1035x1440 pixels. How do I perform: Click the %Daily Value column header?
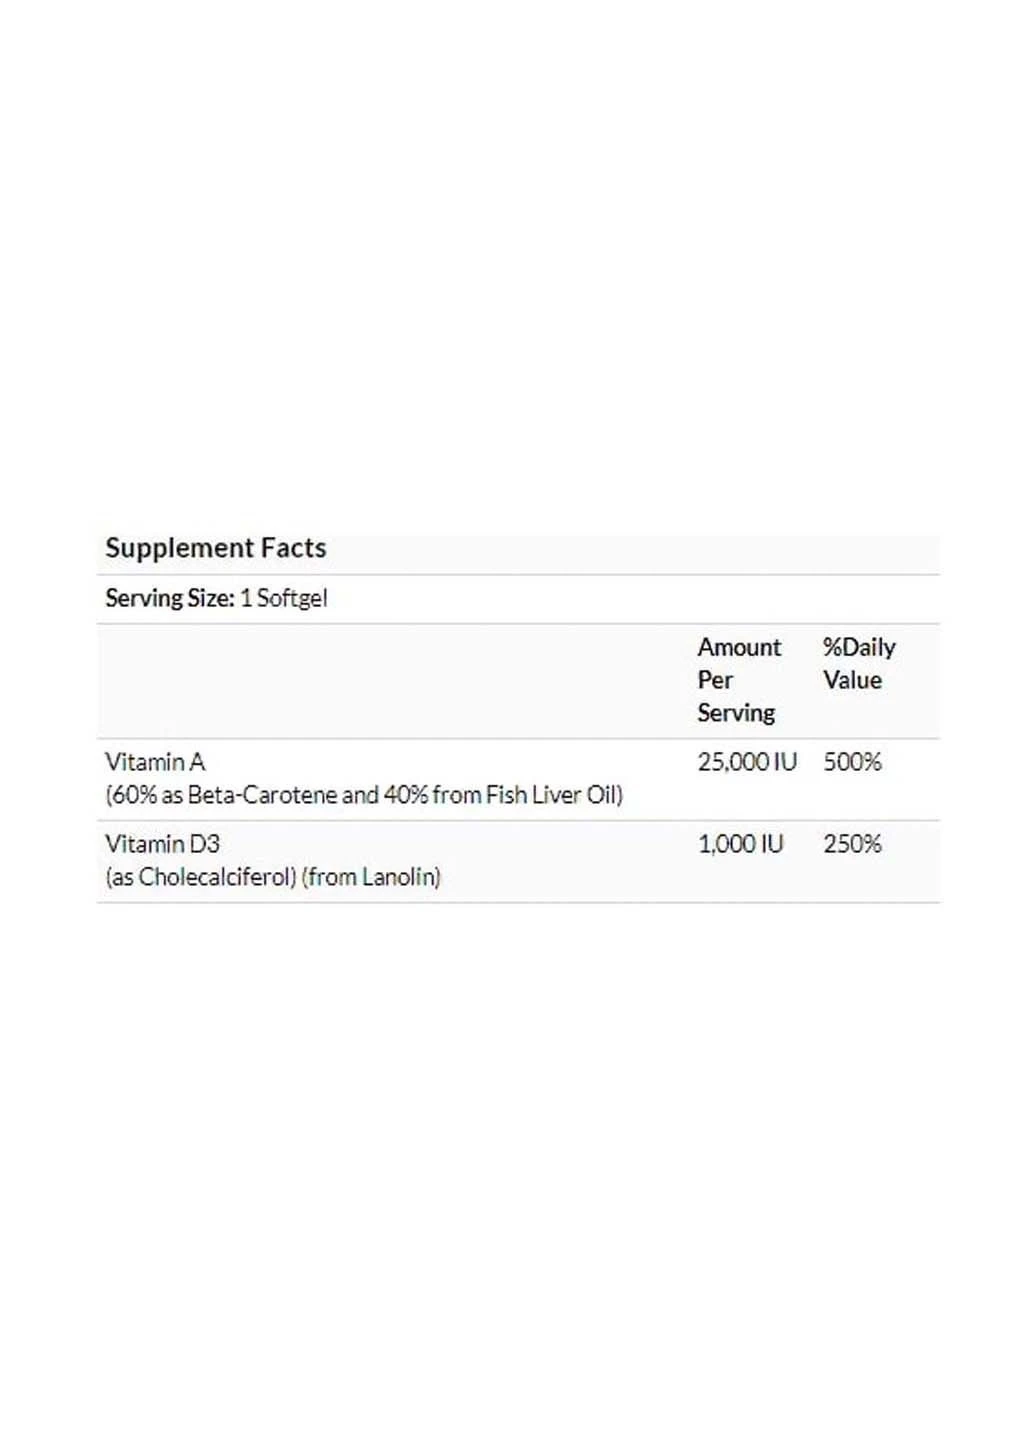tap(859, 663)
